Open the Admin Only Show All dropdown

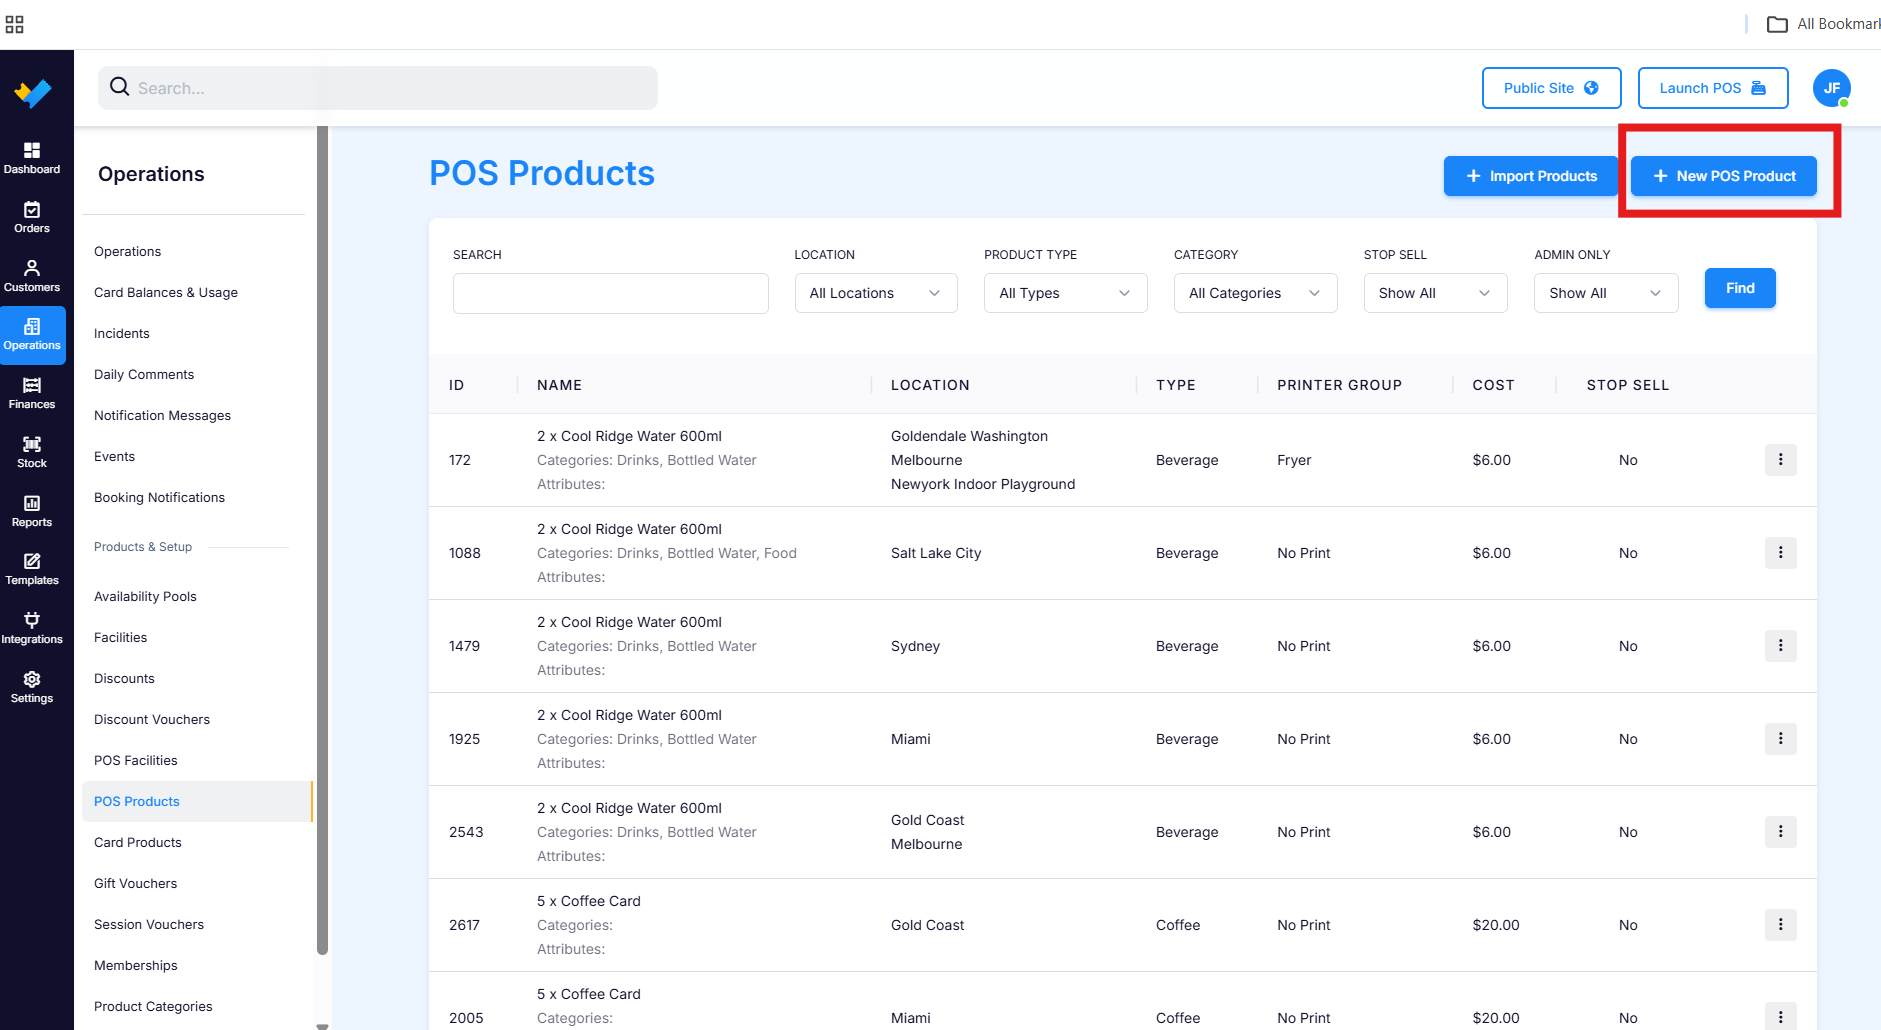1606,293
